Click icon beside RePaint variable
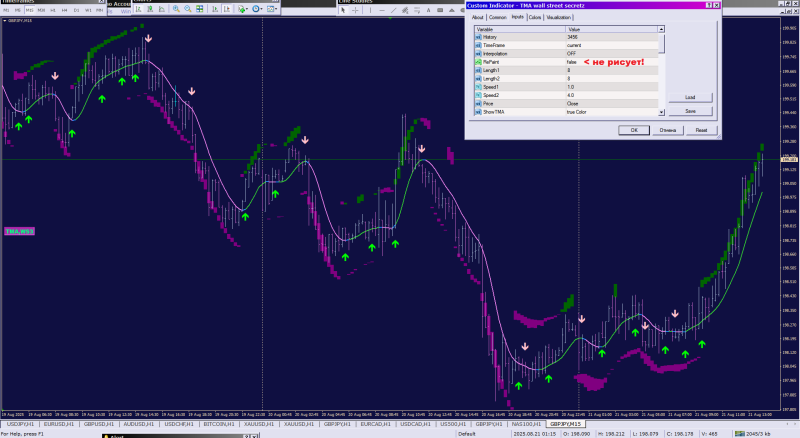 (x=479, y=62)
